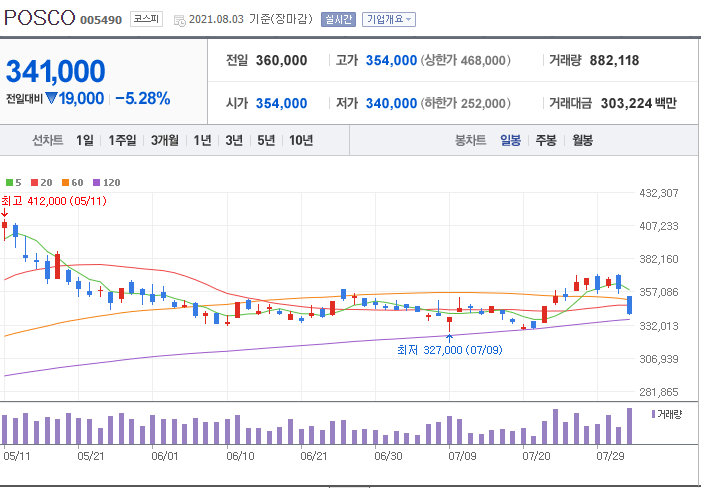Click the 최고 412,000 (05/11) label
This screenshot has width=701, height=488.
[54, 201]
